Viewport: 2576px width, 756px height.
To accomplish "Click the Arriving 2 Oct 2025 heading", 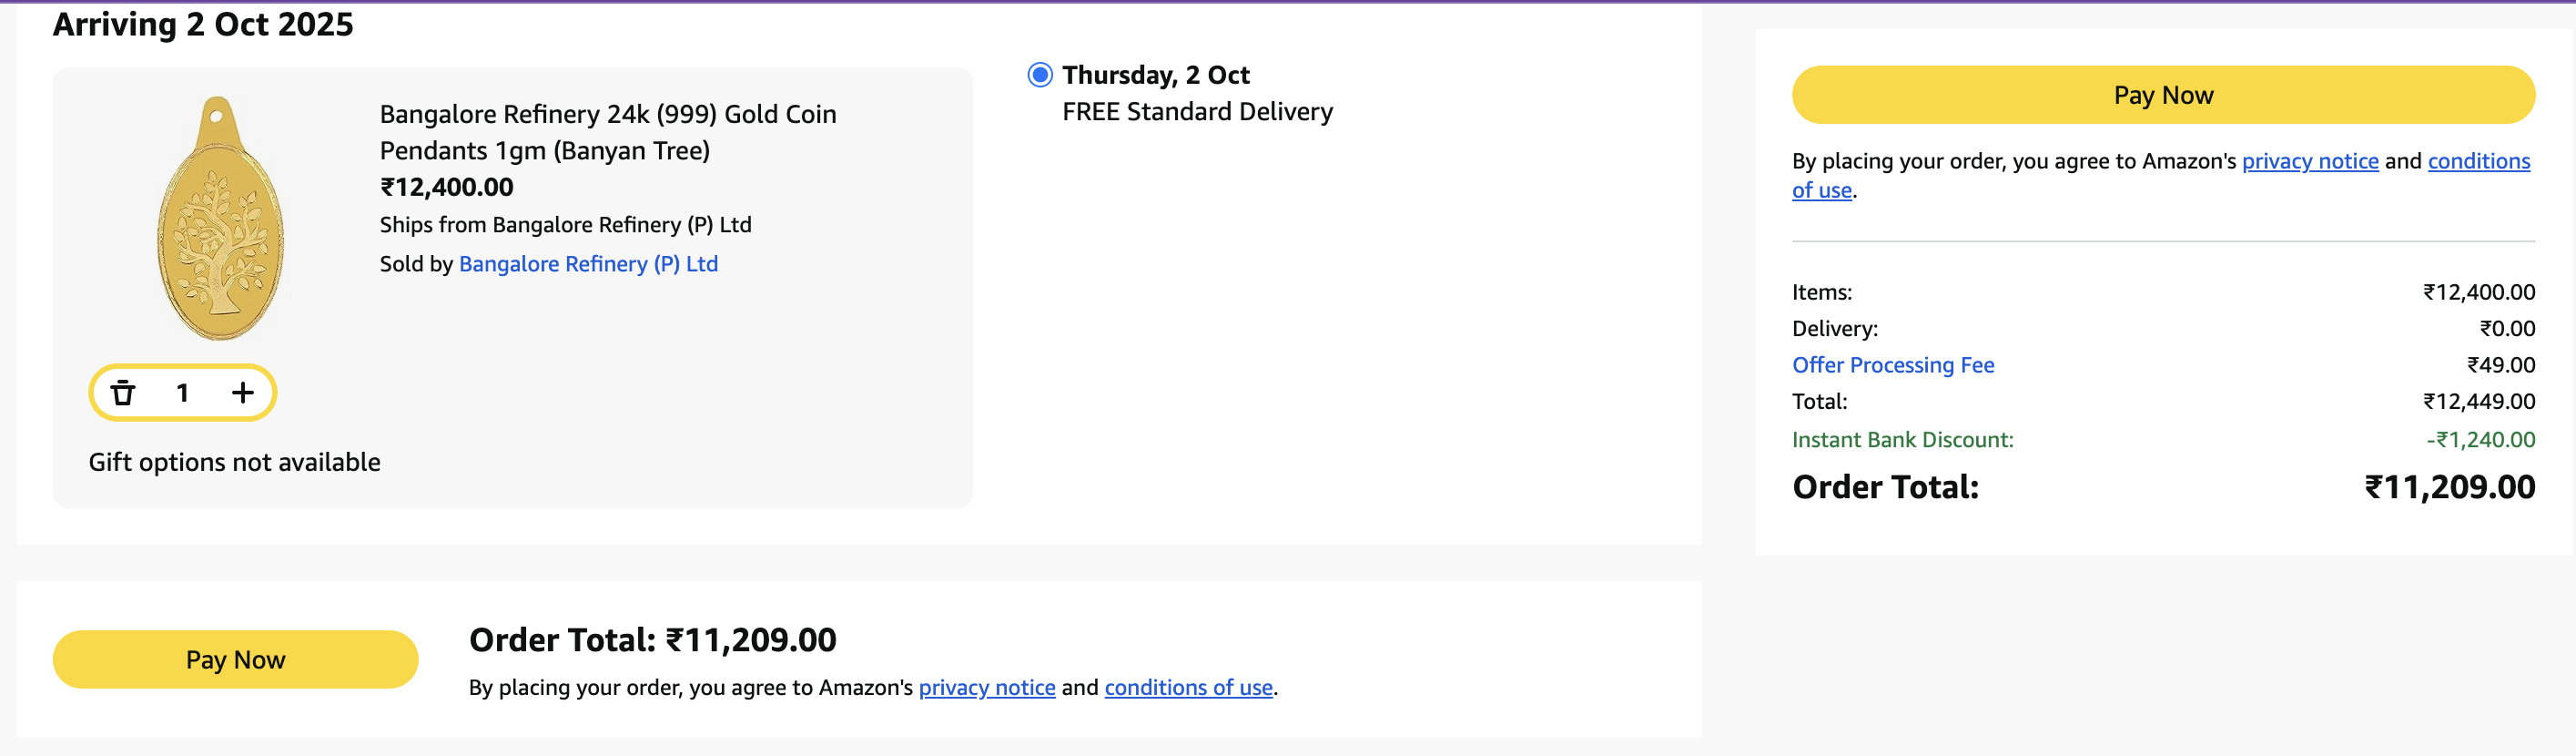I will [203, 24].
